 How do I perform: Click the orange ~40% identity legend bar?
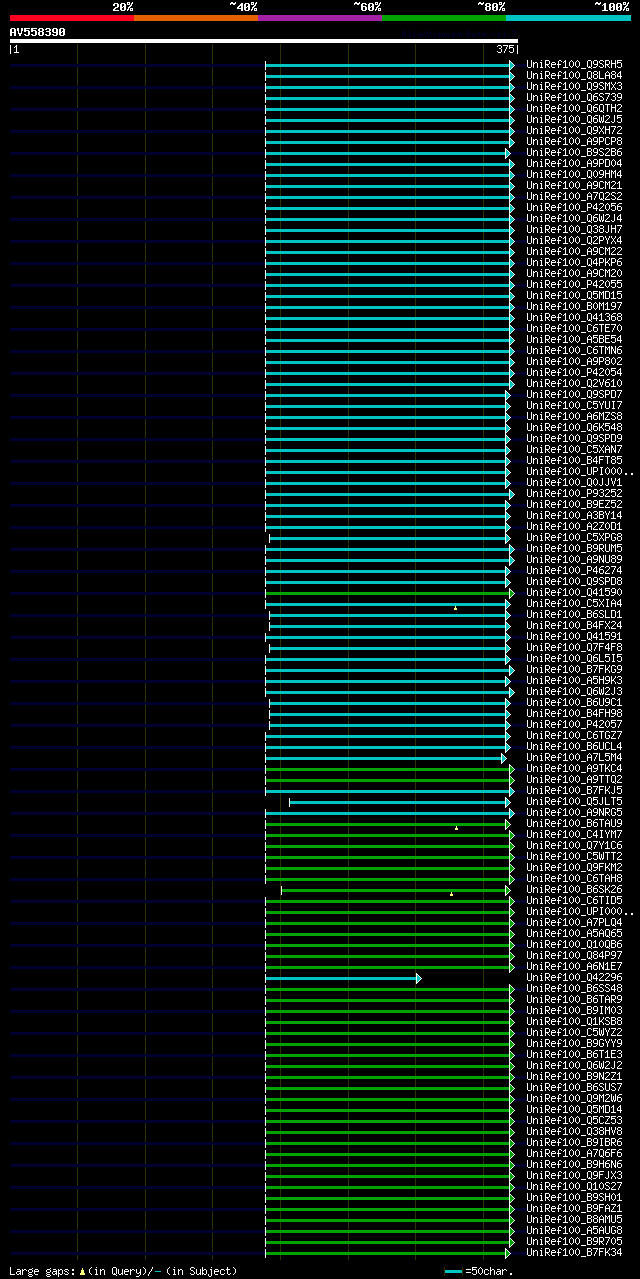coord(196,18)
